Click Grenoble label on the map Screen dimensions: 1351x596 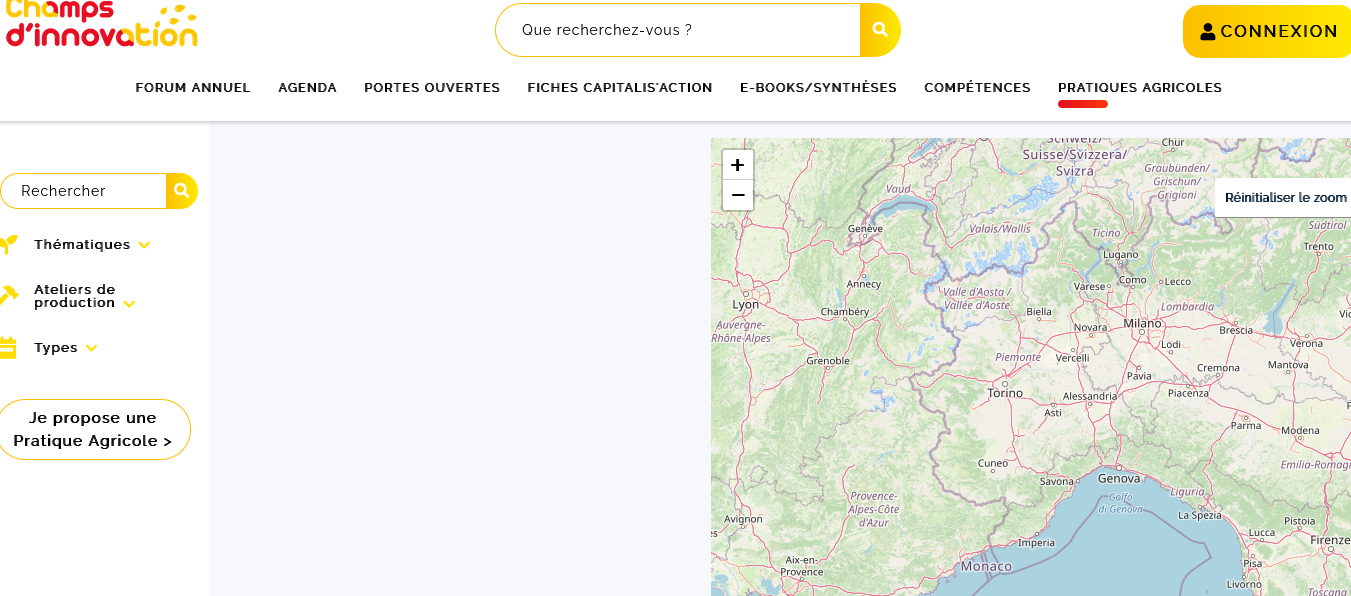click(x=828, y=361)
